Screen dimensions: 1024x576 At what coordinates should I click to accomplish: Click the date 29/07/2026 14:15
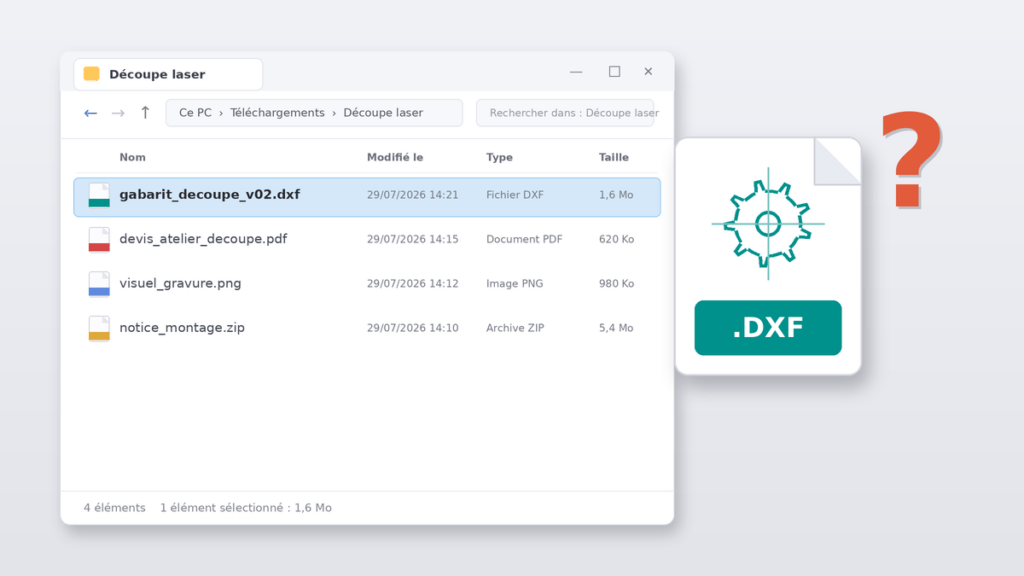click(413, 240)
